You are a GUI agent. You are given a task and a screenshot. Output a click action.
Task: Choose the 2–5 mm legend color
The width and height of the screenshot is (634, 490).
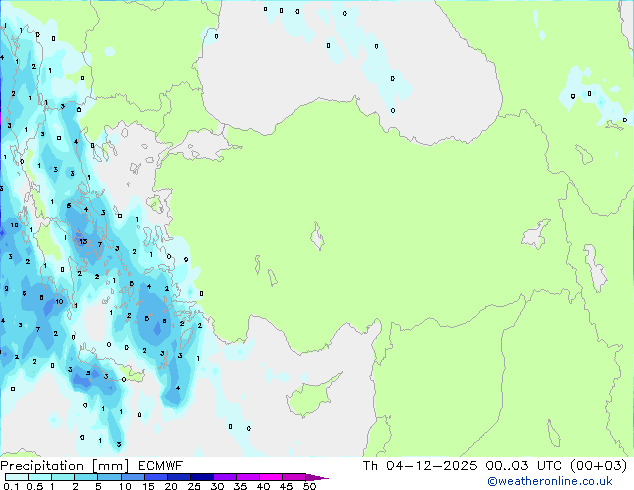pos(86,477)
